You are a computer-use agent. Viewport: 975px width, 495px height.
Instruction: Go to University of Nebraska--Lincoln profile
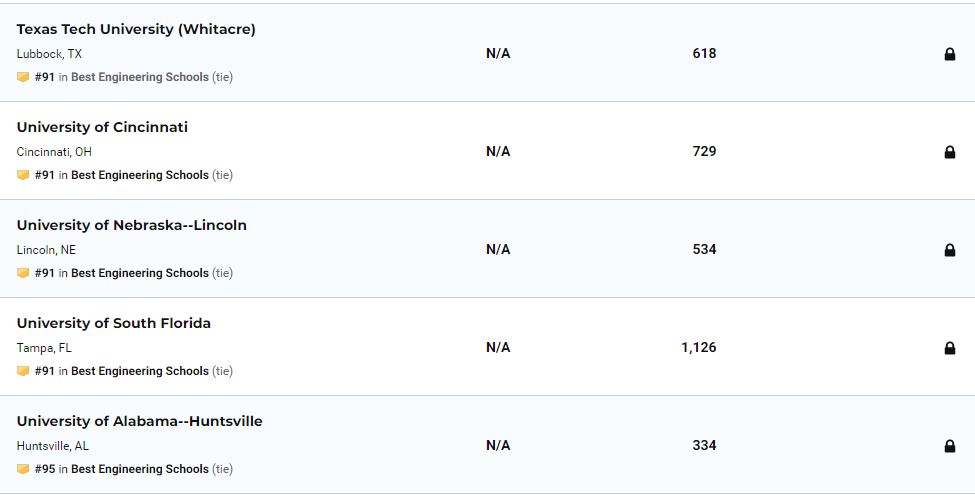(131, 225)
